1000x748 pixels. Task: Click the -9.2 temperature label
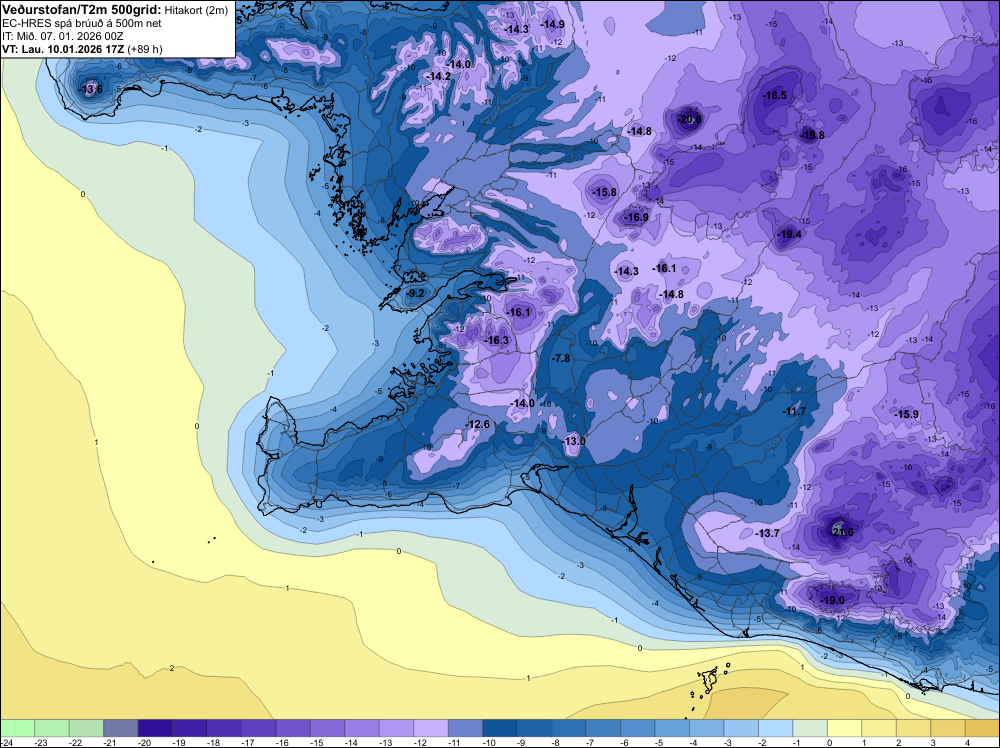click(x=415, y=293)
